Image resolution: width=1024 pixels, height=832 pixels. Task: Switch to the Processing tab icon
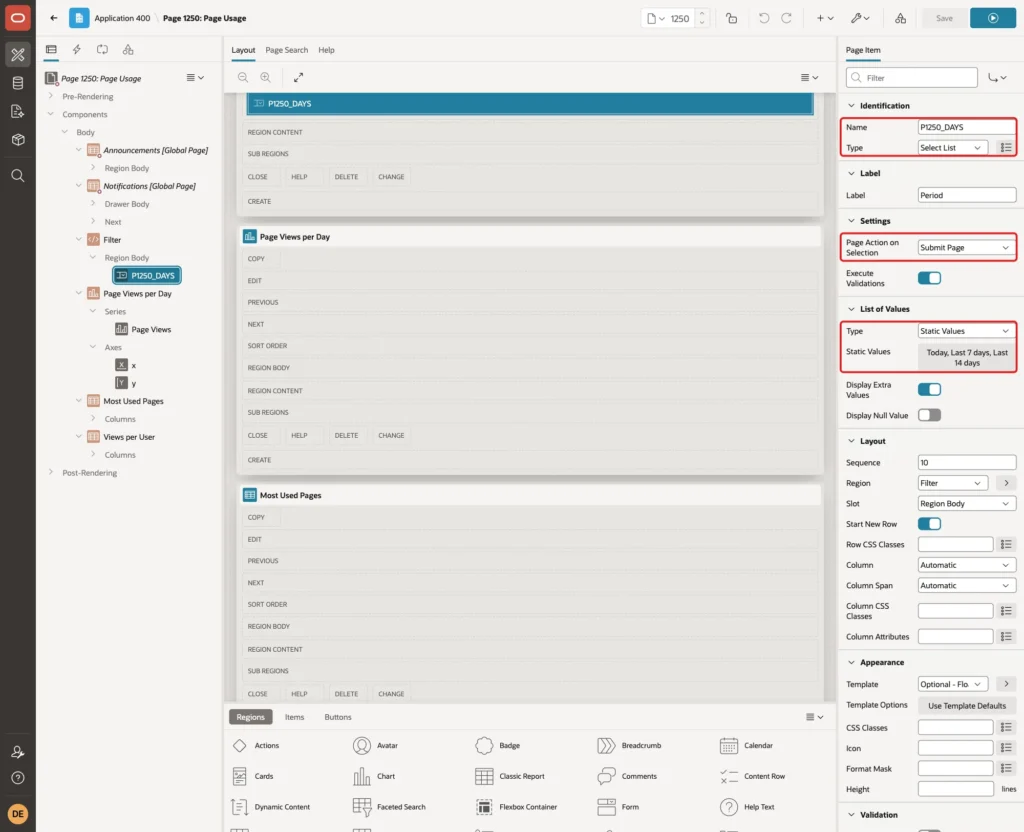103,50
